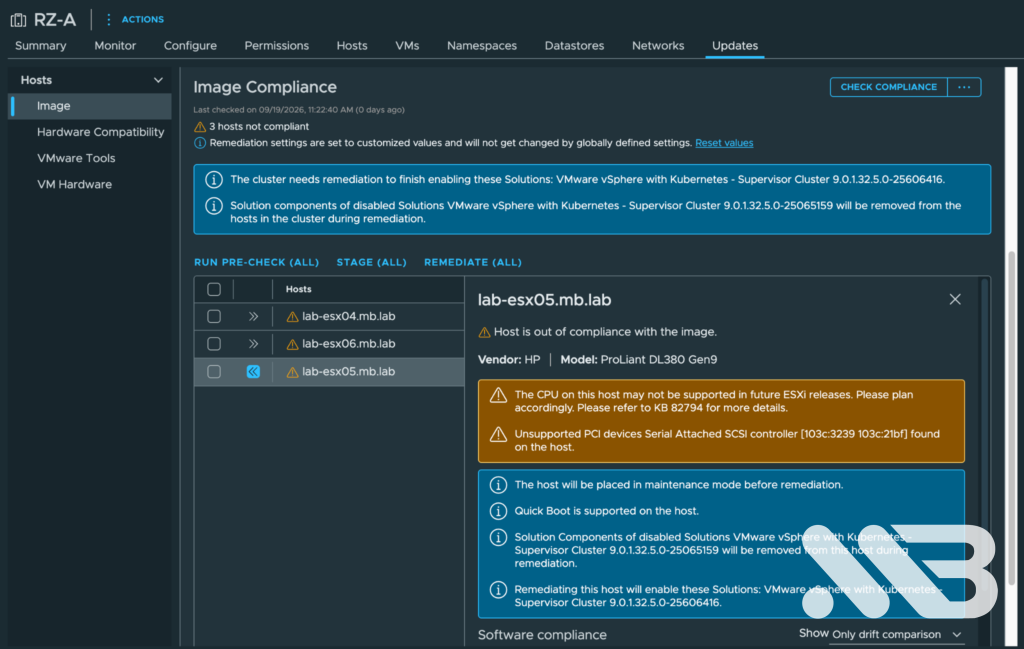Click info icon for disabled Solutions cluster message

click(x=214, y=206)
